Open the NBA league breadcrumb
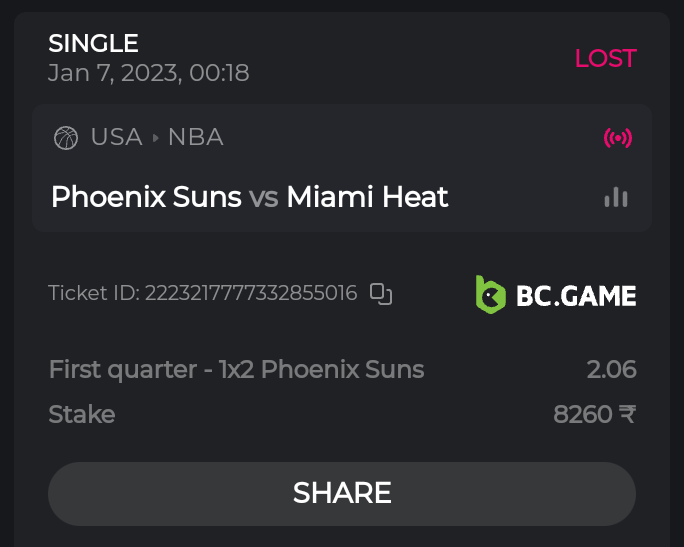The width and height of the screenshot is (684, 547). [x=195, y=137]
